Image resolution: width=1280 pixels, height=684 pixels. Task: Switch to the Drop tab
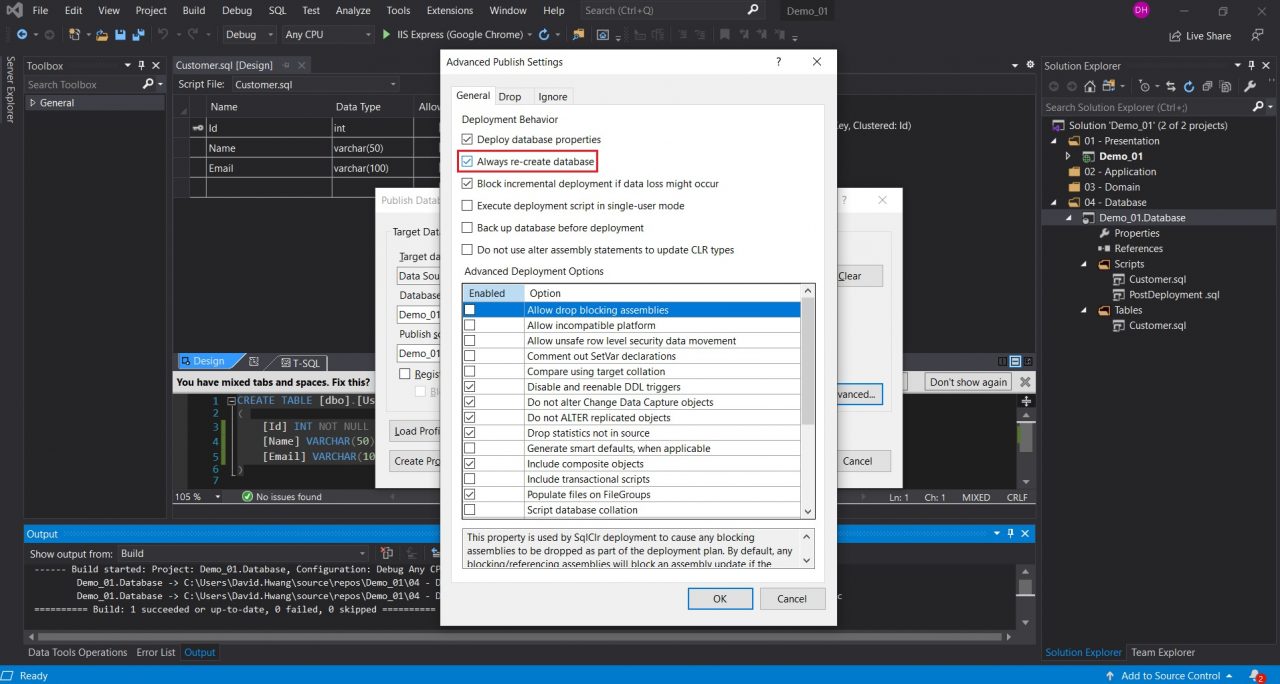(x=510, y=96)
